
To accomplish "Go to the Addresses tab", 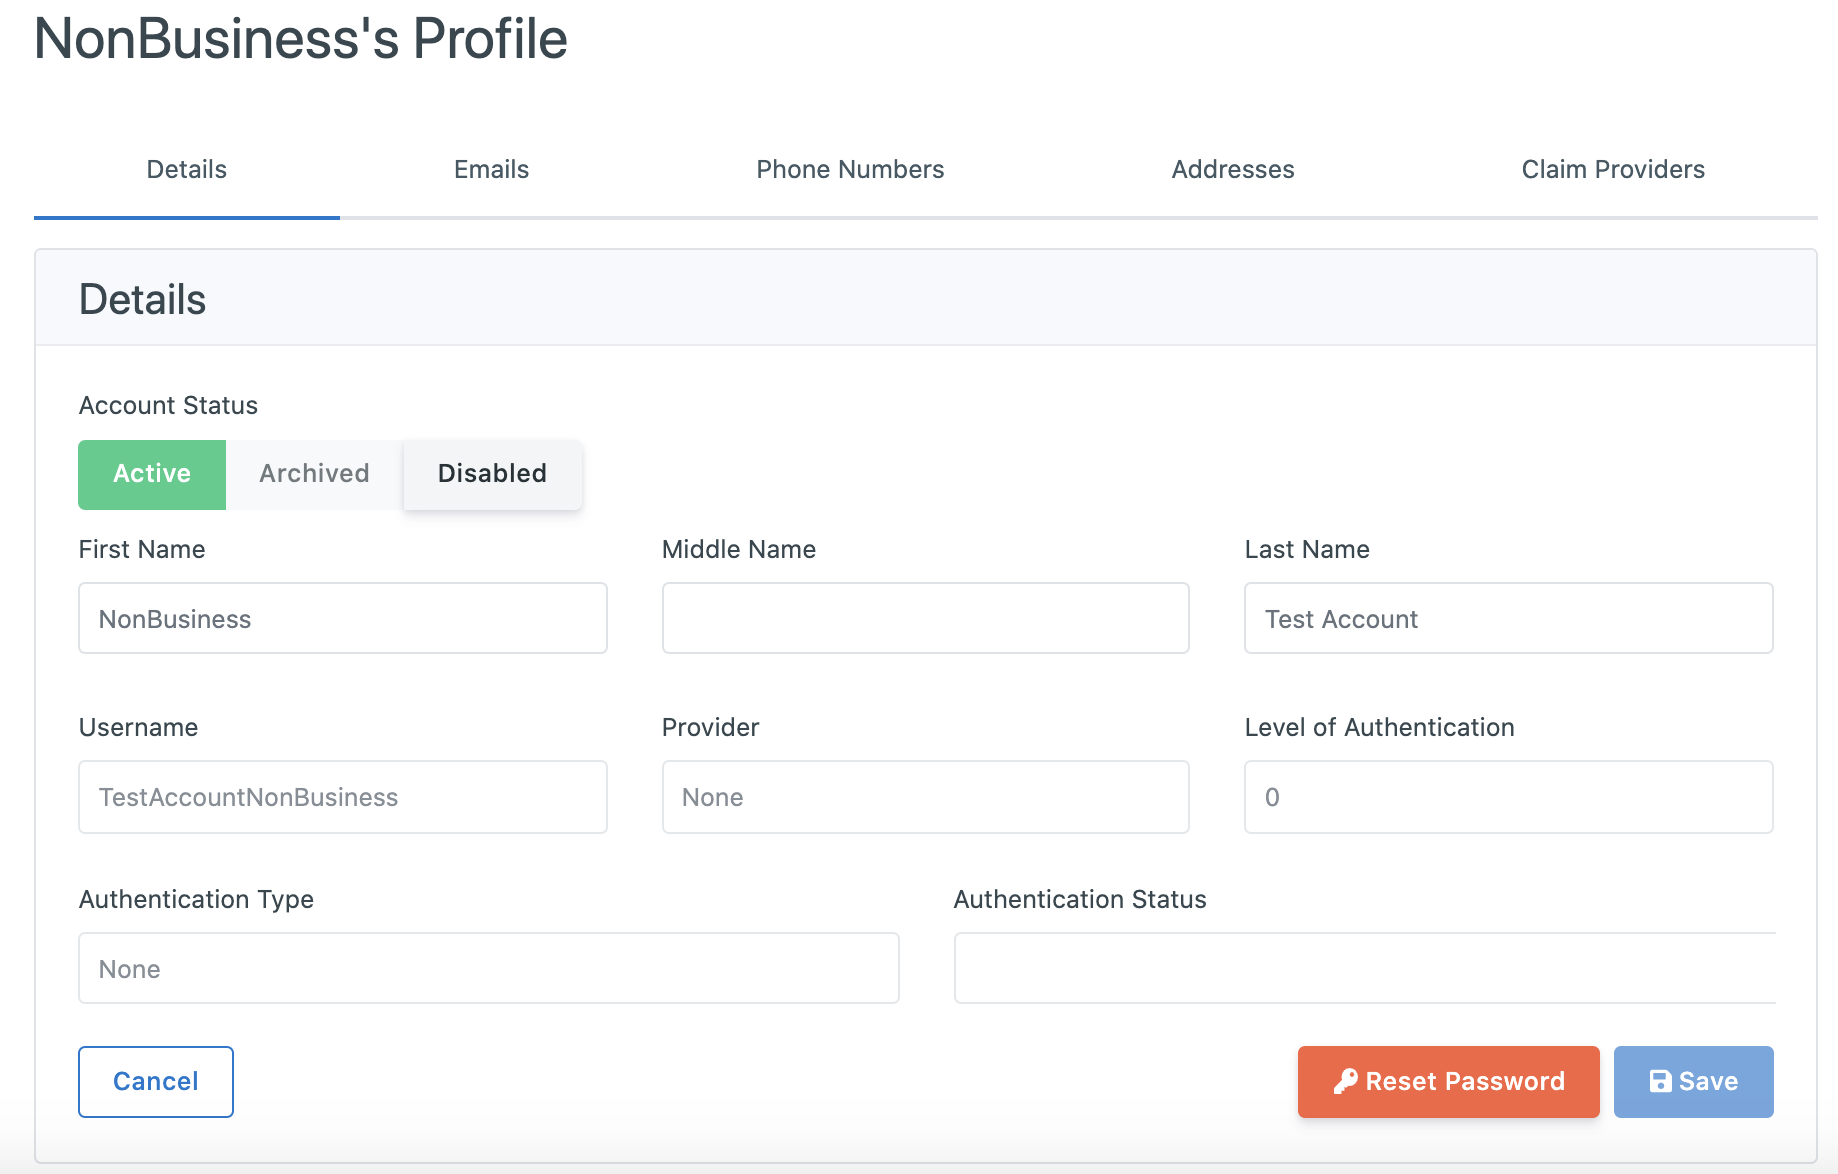I will click(1233, 169).
